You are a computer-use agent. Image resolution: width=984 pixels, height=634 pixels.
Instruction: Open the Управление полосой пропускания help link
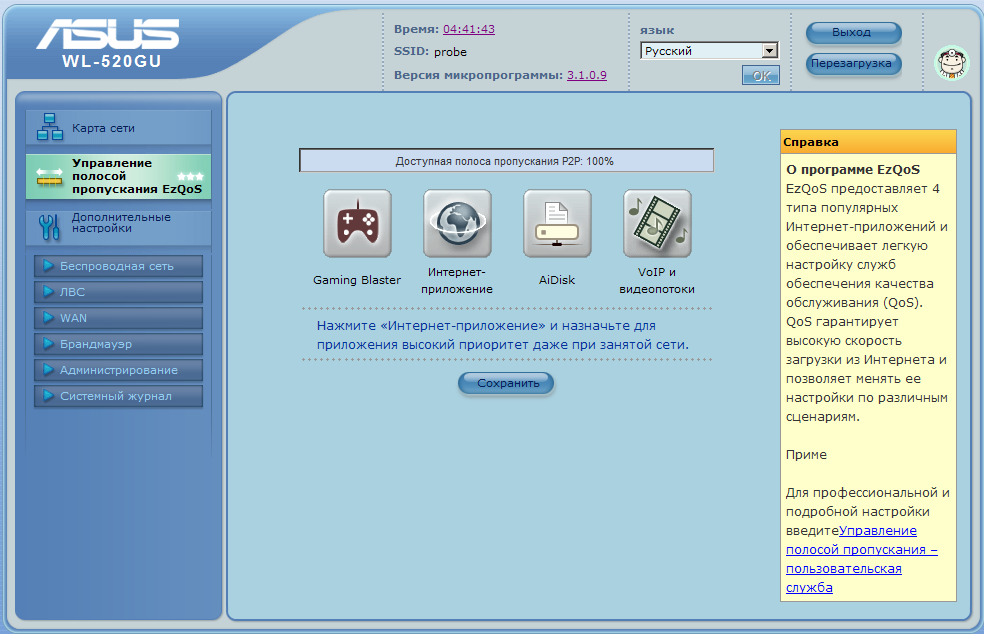point(862,559)
